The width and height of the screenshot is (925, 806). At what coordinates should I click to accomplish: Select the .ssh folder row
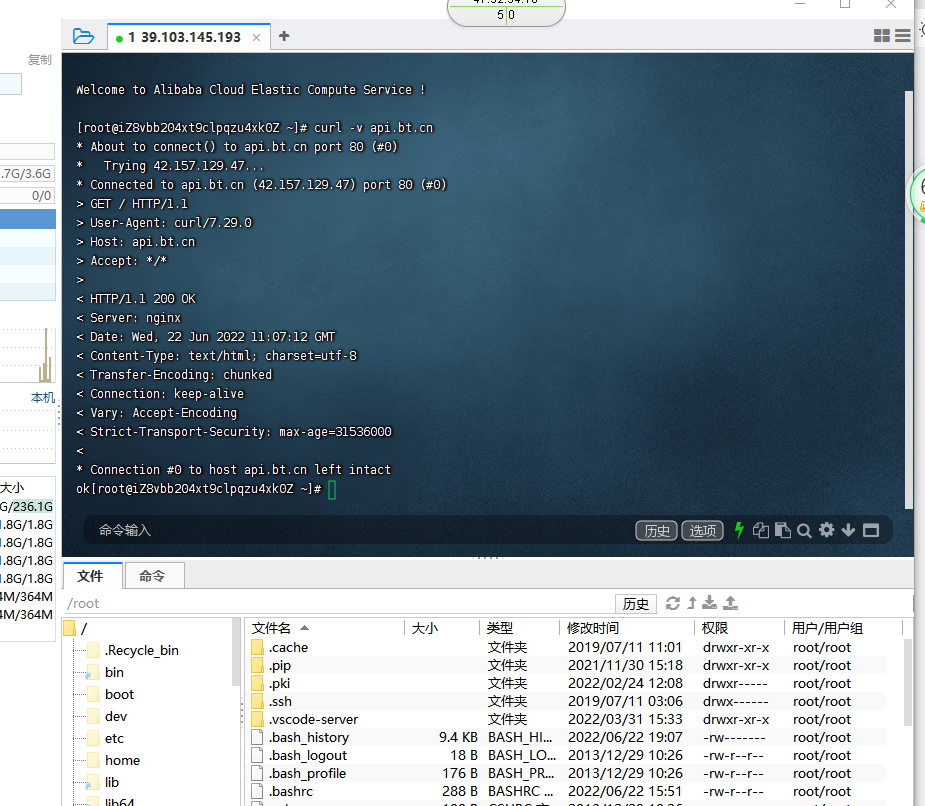point(566,701)
